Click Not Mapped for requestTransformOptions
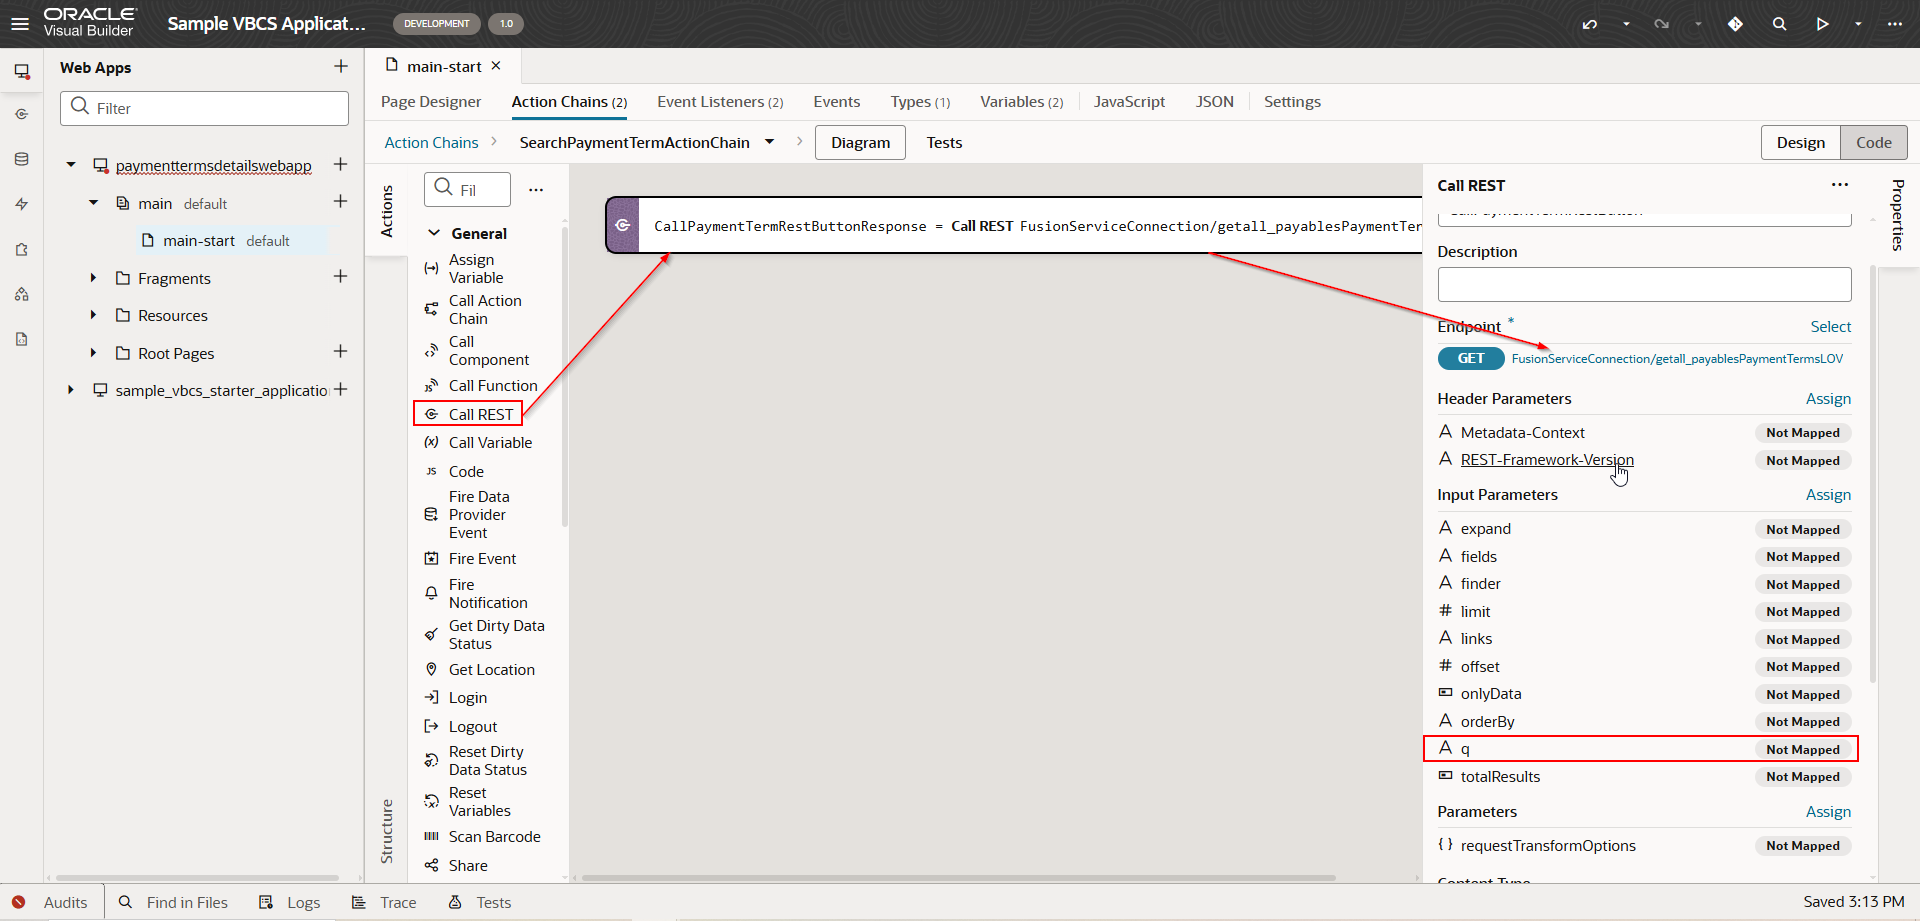This screenshot has height=921, width=1920. 1803,846
